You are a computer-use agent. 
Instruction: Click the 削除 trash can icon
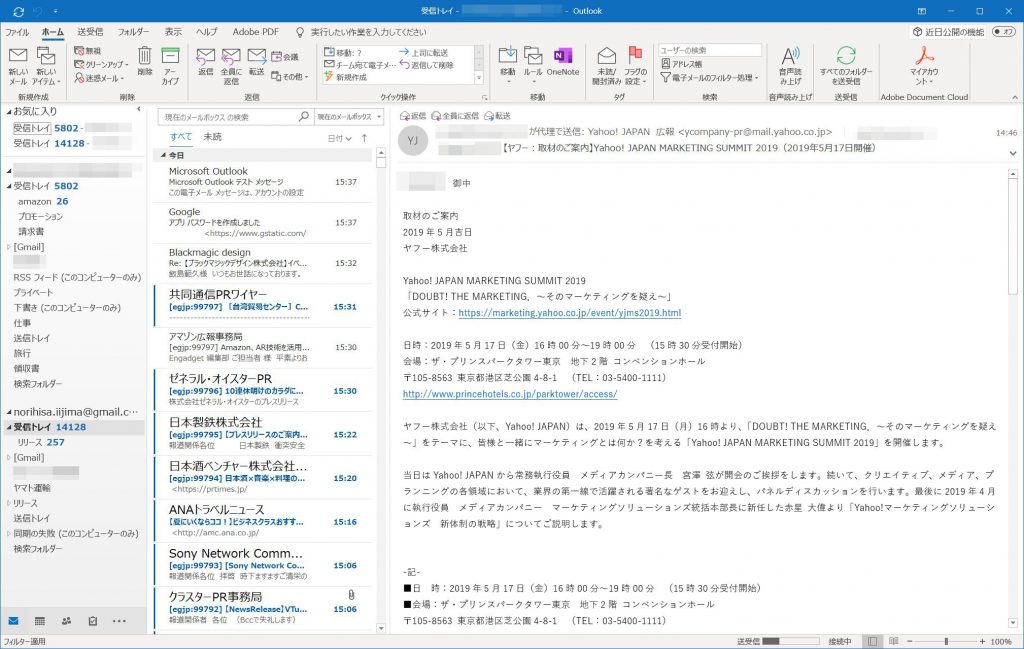point(145,57)
